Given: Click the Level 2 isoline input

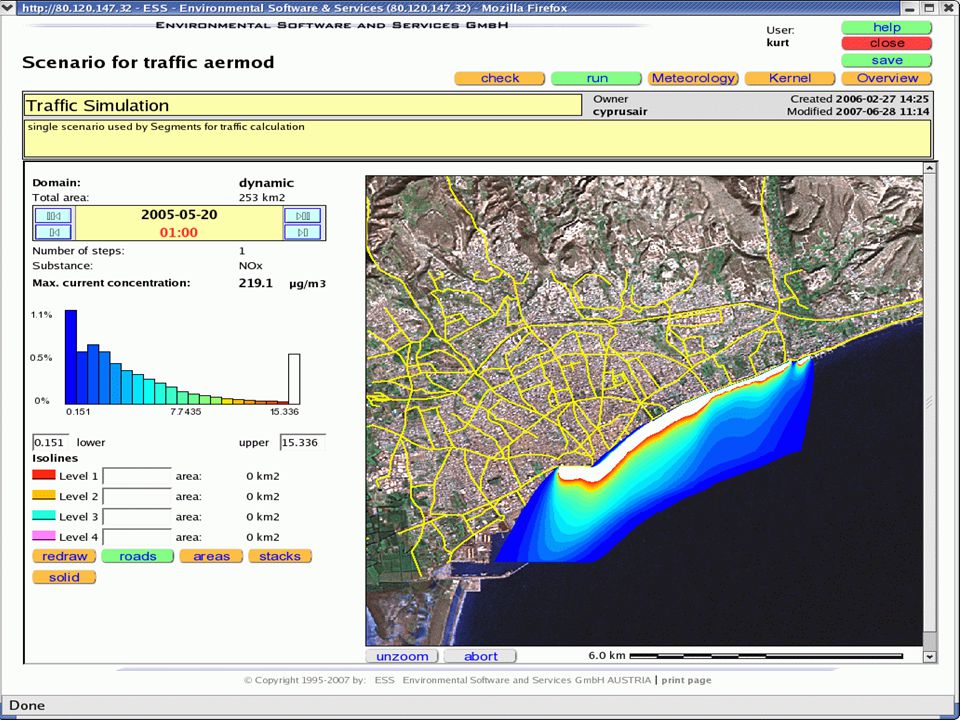Looking at the screenshot, I should click(x=137, y=497).
